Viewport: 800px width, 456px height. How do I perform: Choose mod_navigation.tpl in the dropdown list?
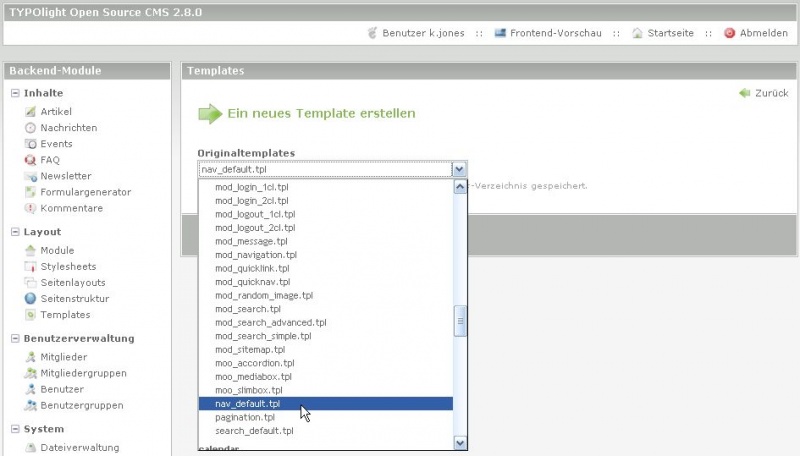[256, 255]
